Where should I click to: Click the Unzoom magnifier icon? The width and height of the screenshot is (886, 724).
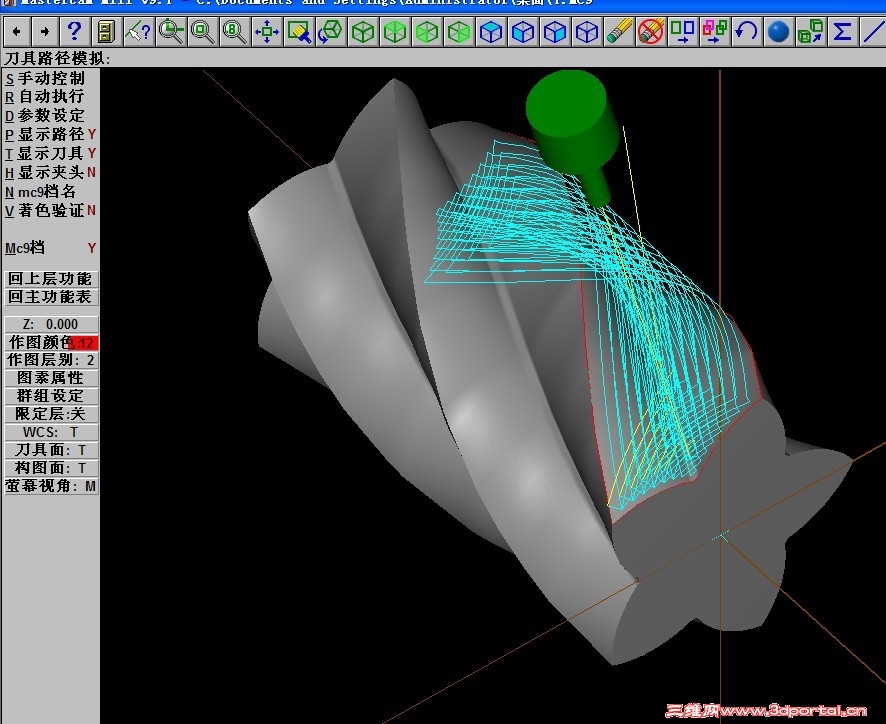coord(203,32)
